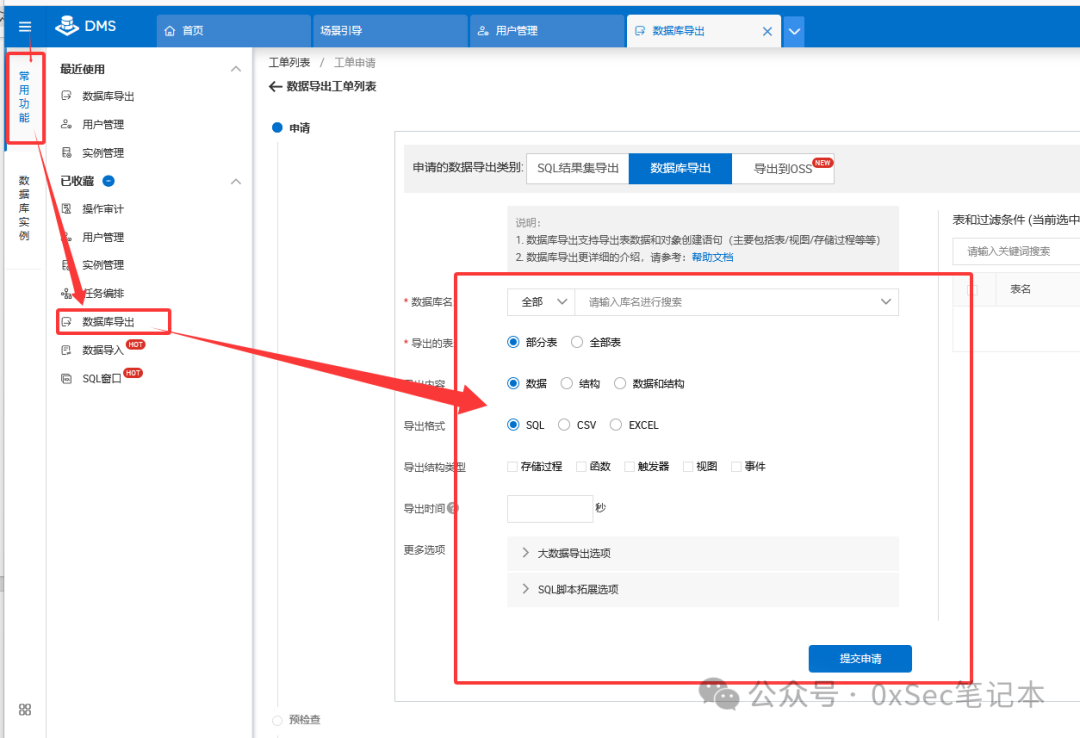Open 任务编排 in 已收藏 list
Image resolution: width=1080 pixels, height=738 pixels.
103,294
